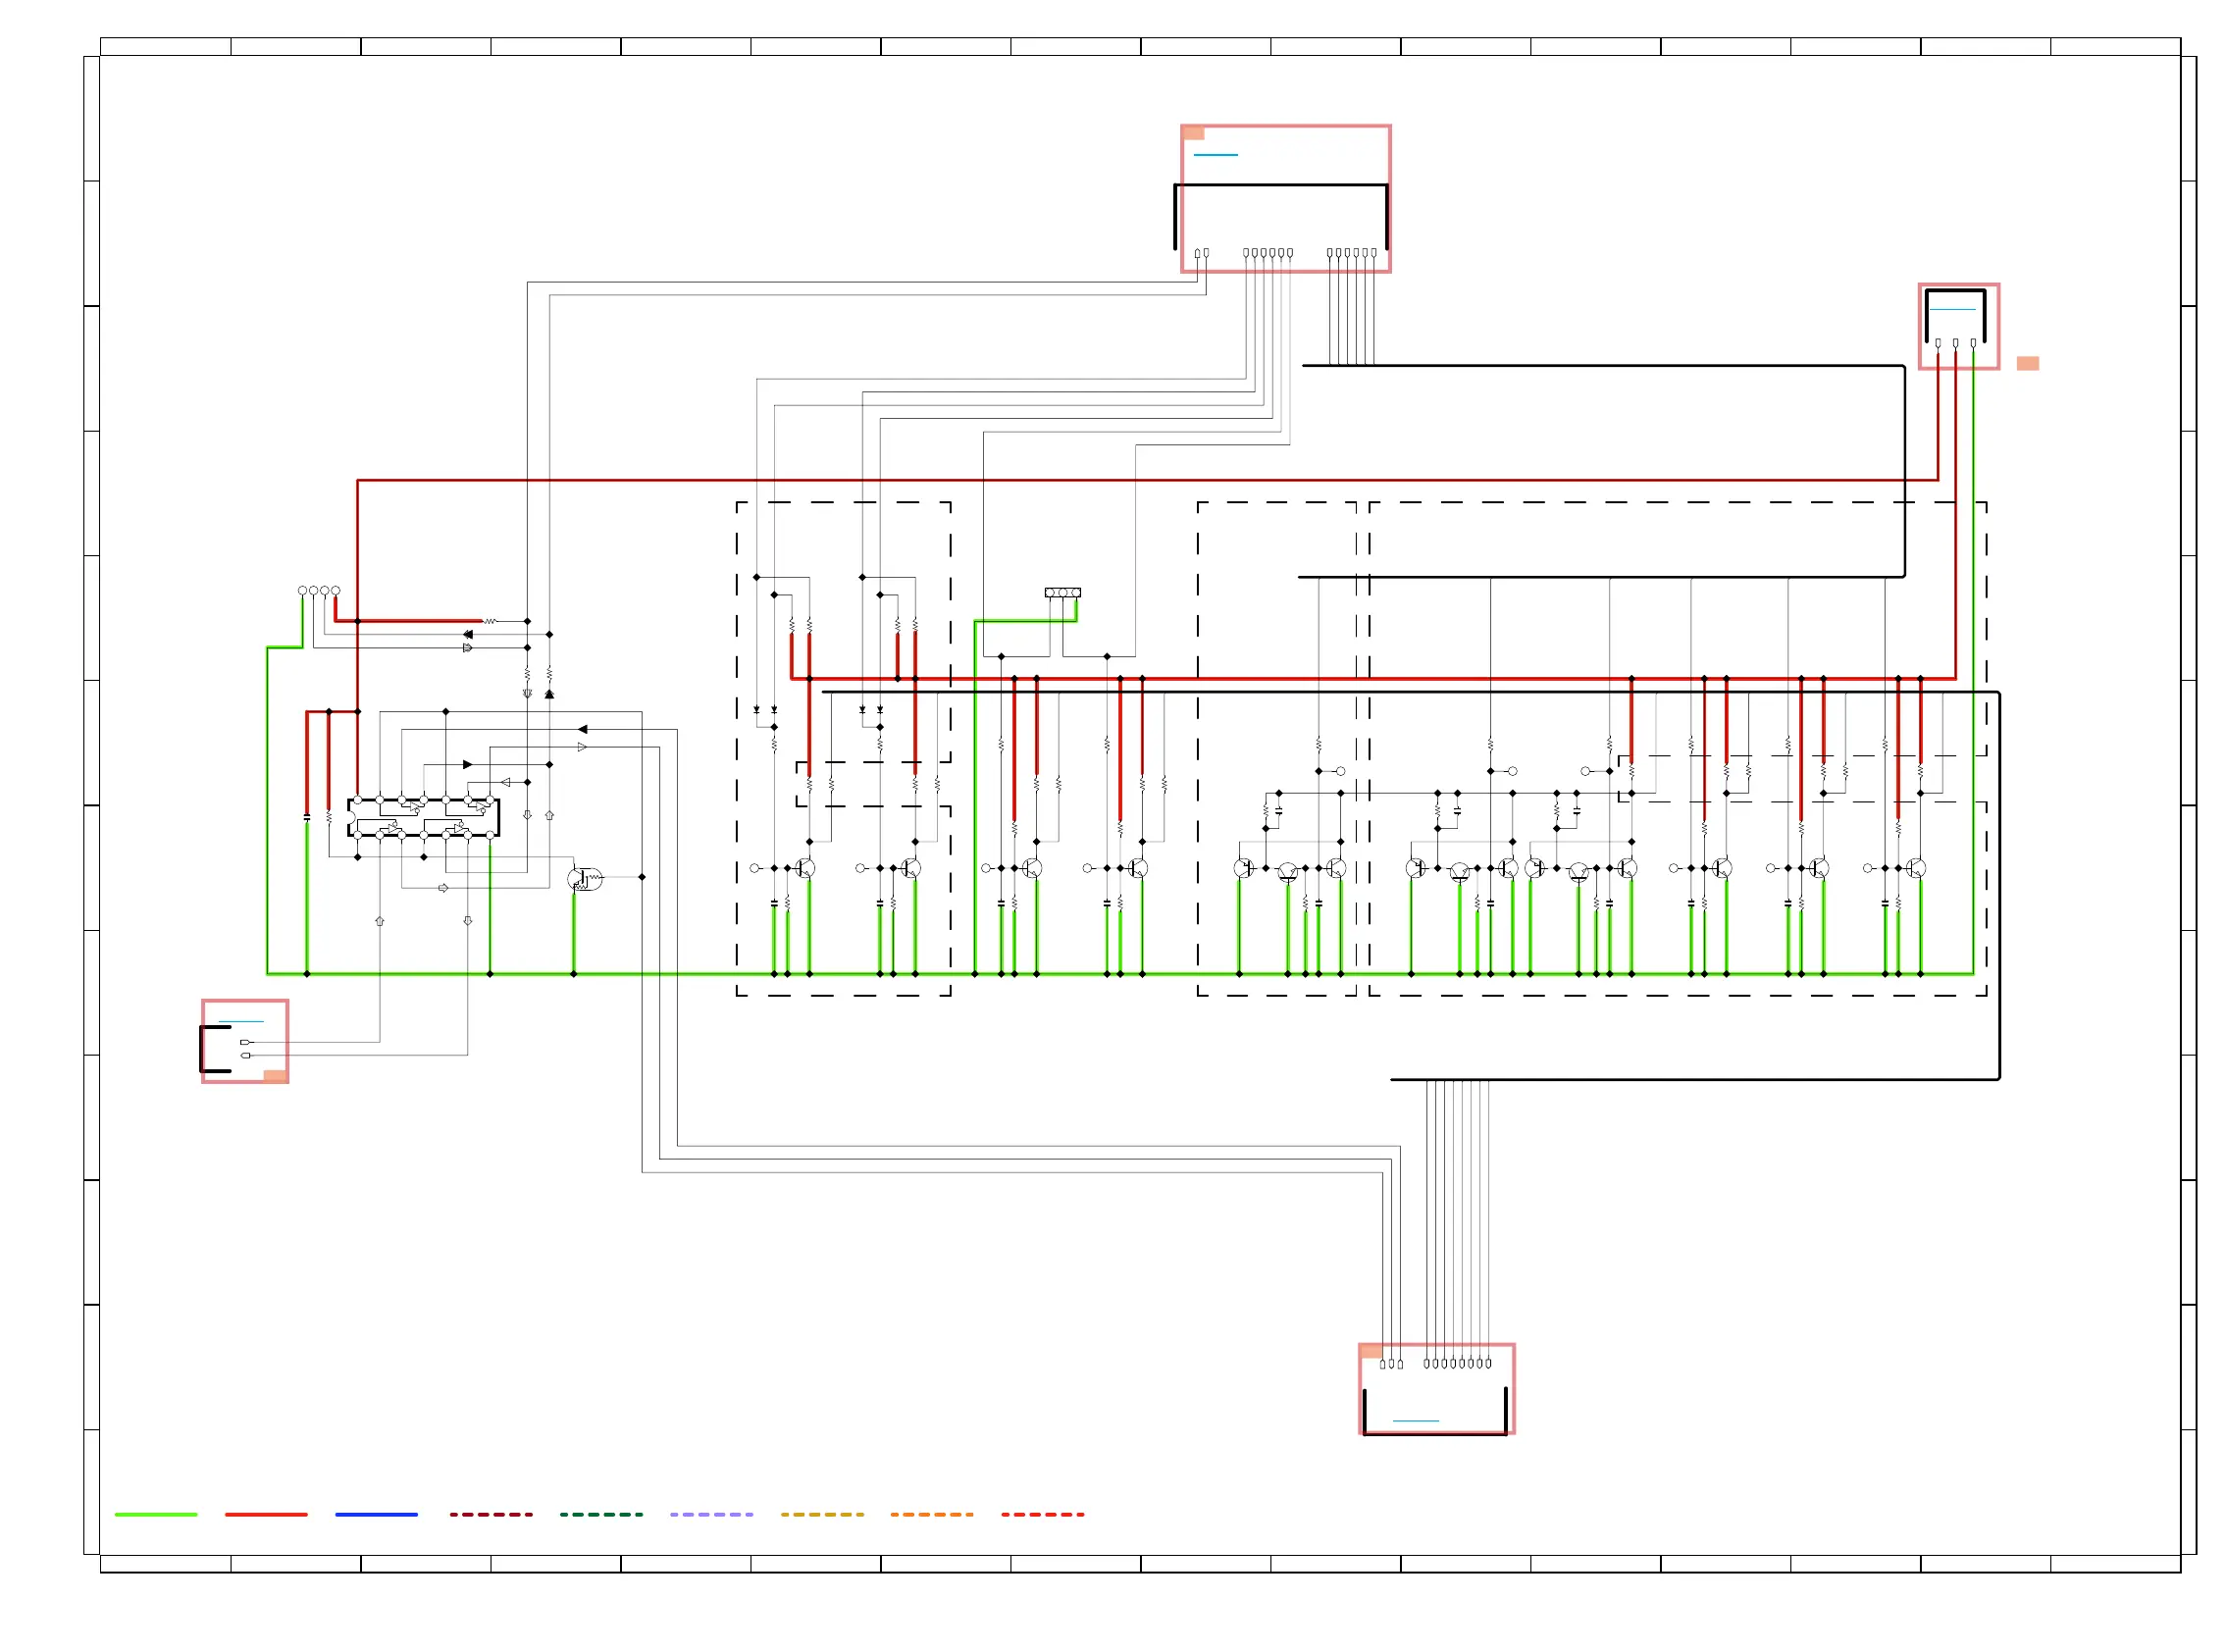The height and width of the screenshot is (1652, 2225).
Task: Click the dashed dark green legend line
Action: (601, 1514)
